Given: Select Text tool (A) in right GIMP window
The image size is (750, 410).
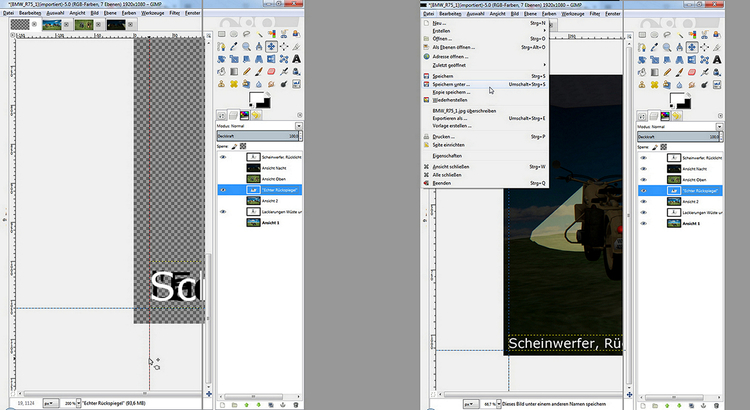Looking at the screenshot, I should click(x=717, y=60).
